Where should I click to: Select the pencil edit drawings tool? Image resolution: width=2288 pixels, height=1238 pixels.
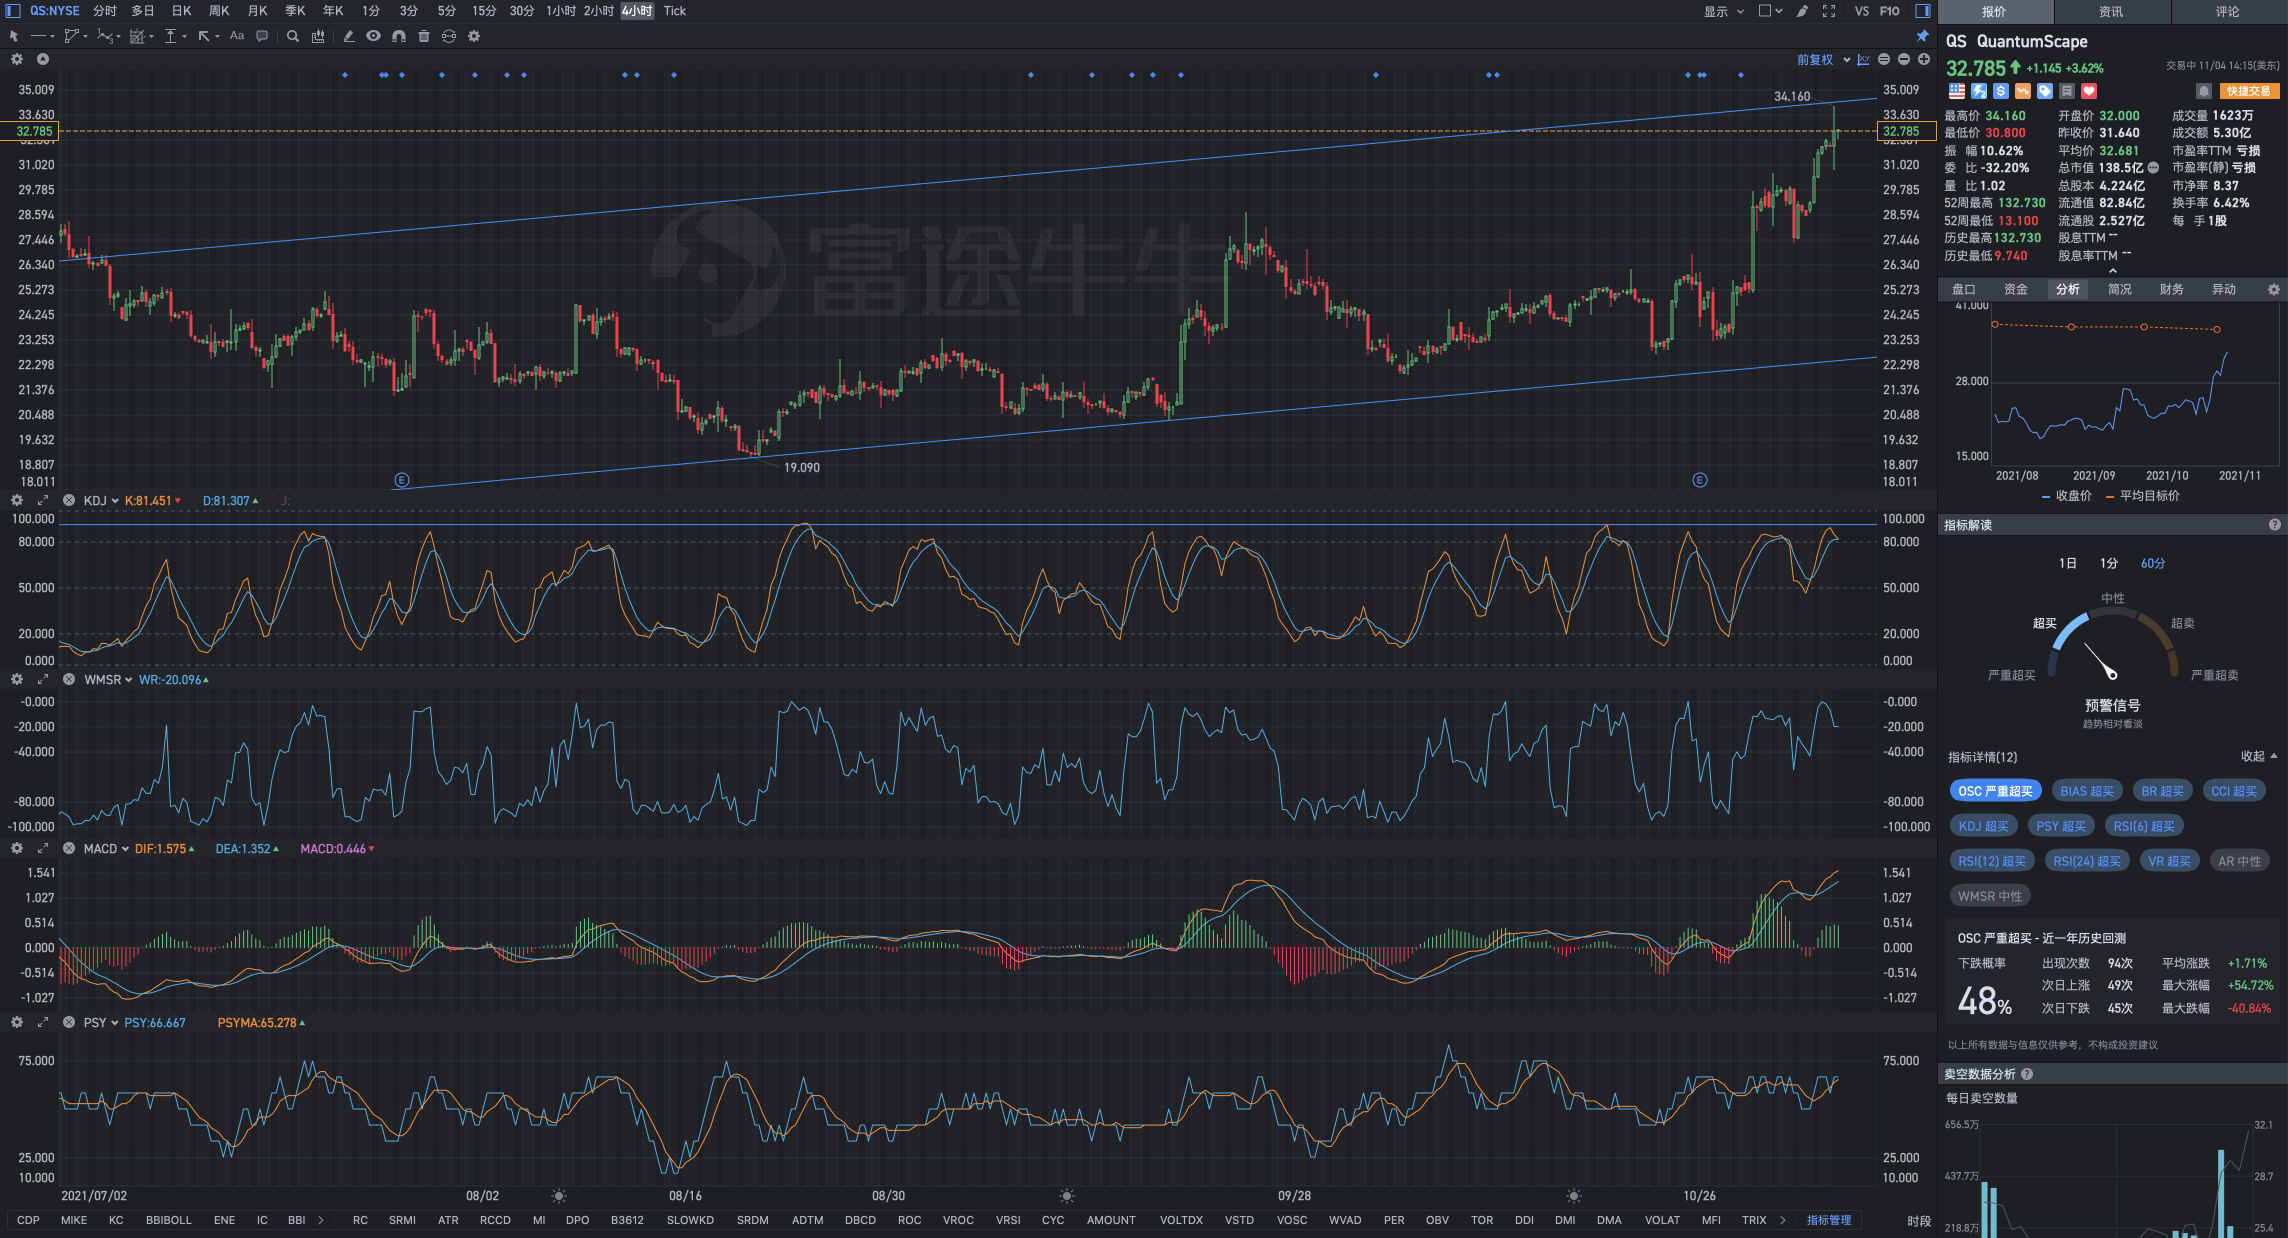pyautogui.click(x=348, y=36)
